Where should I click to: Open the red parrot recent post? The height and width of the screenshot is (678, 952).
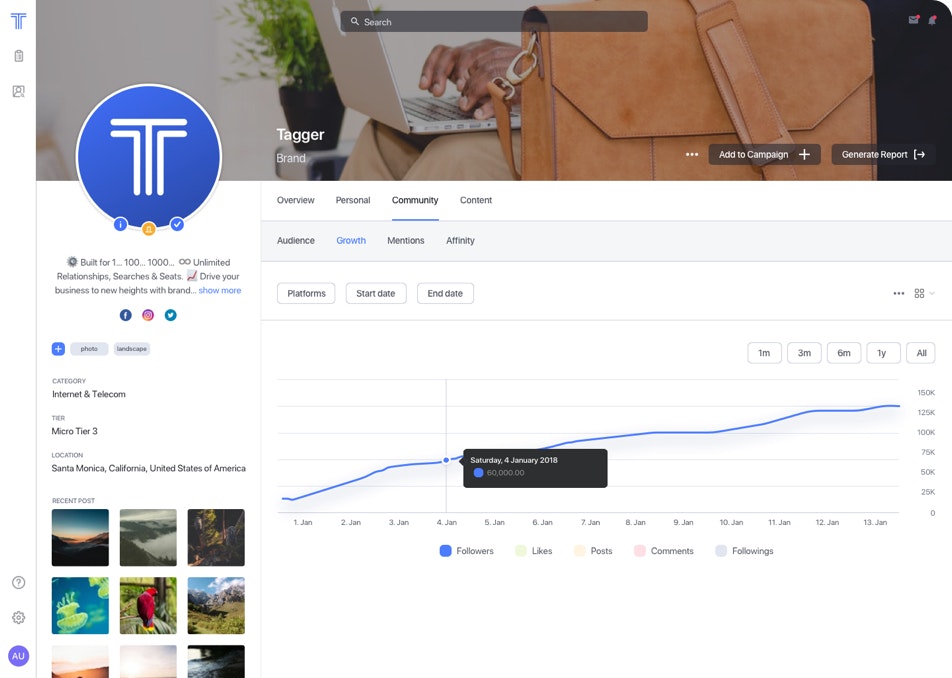(148, 606)
